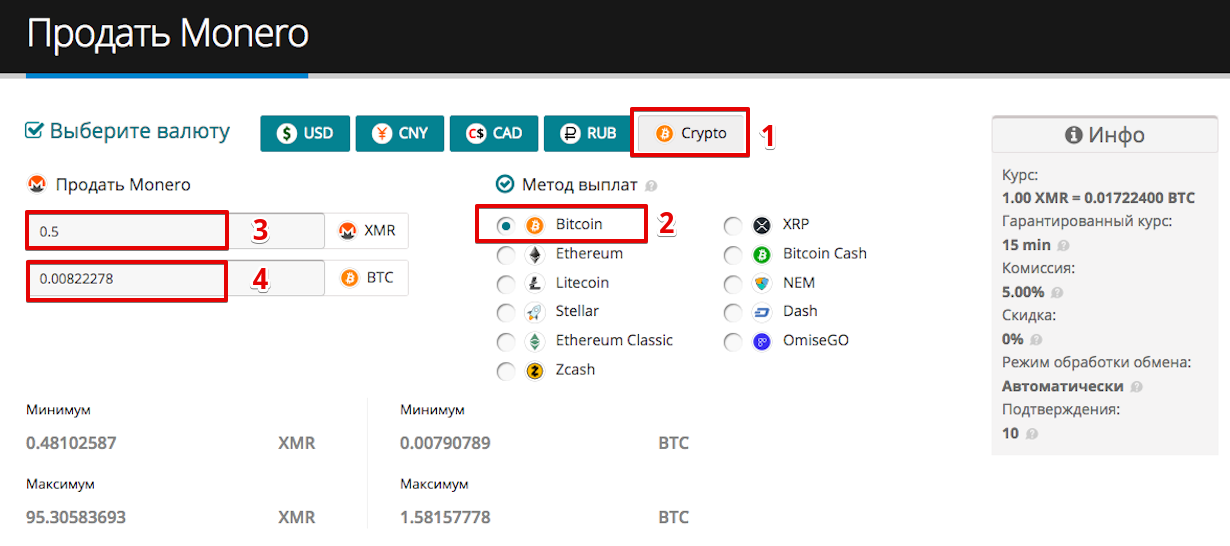Choose the Bitcoin Cash radio button
Viewport: 1230px width, 546px height.
734,255
